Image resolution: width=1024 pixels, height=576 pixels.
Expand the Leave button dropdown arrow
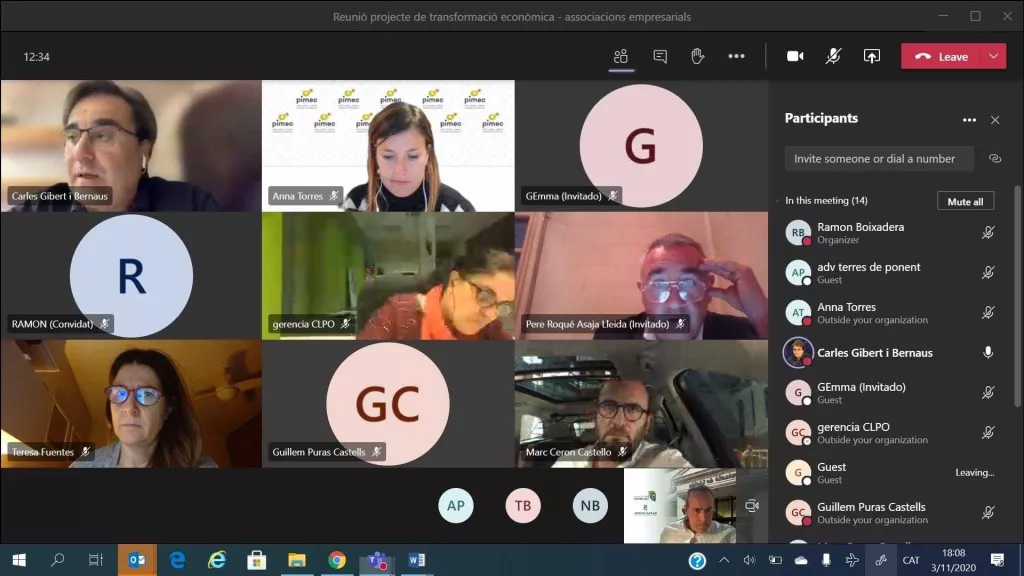pos(993,56)
